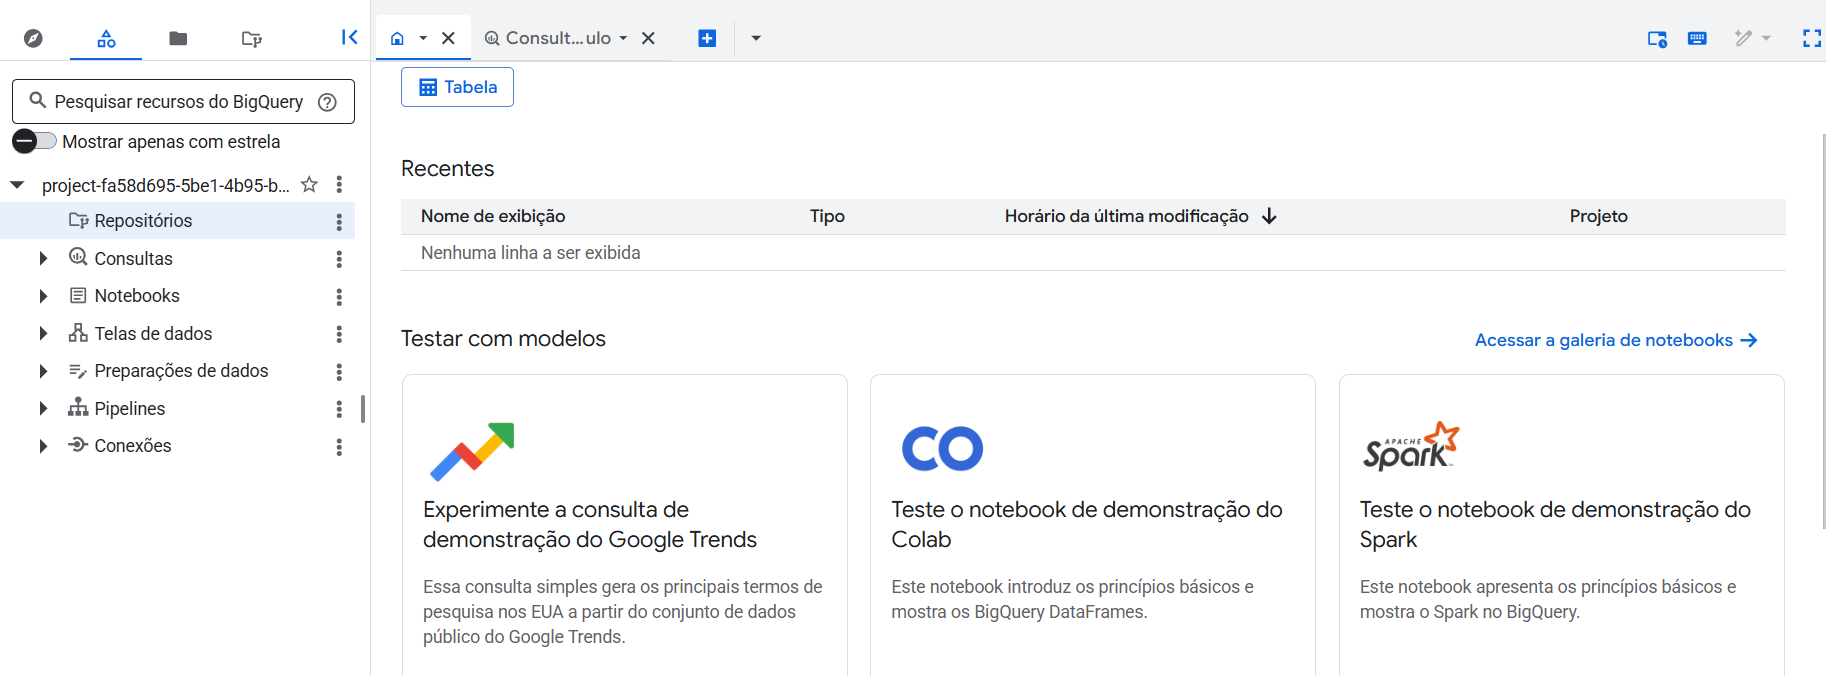1826x676 pixels.
Task: Expand the Preparações de dados node
Action: [x=43, y=371]
